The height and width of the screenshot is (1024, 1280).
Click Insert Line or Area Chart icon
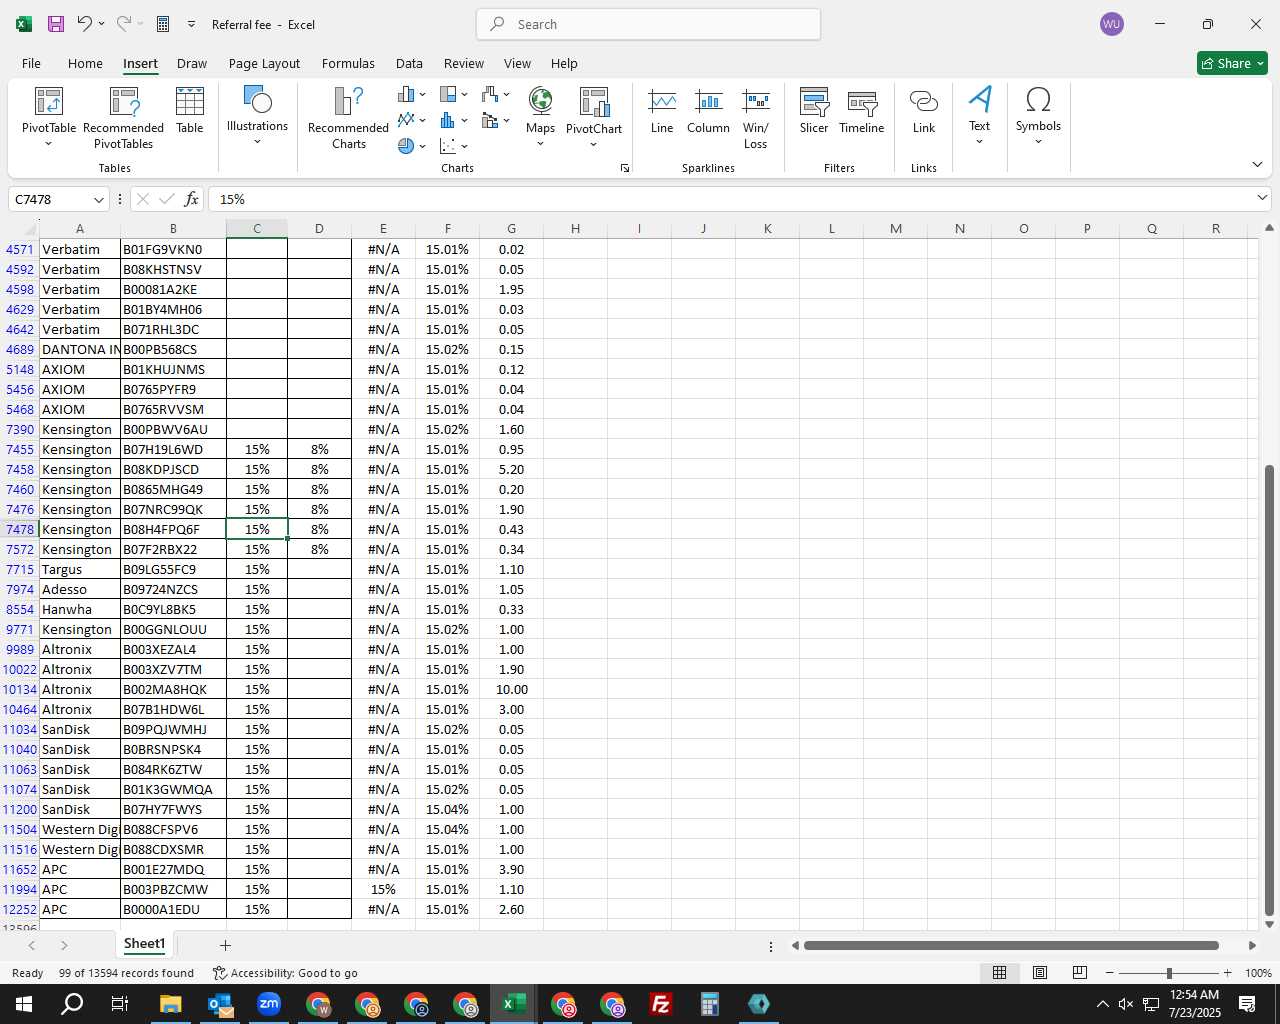click(x=406, y=120)
